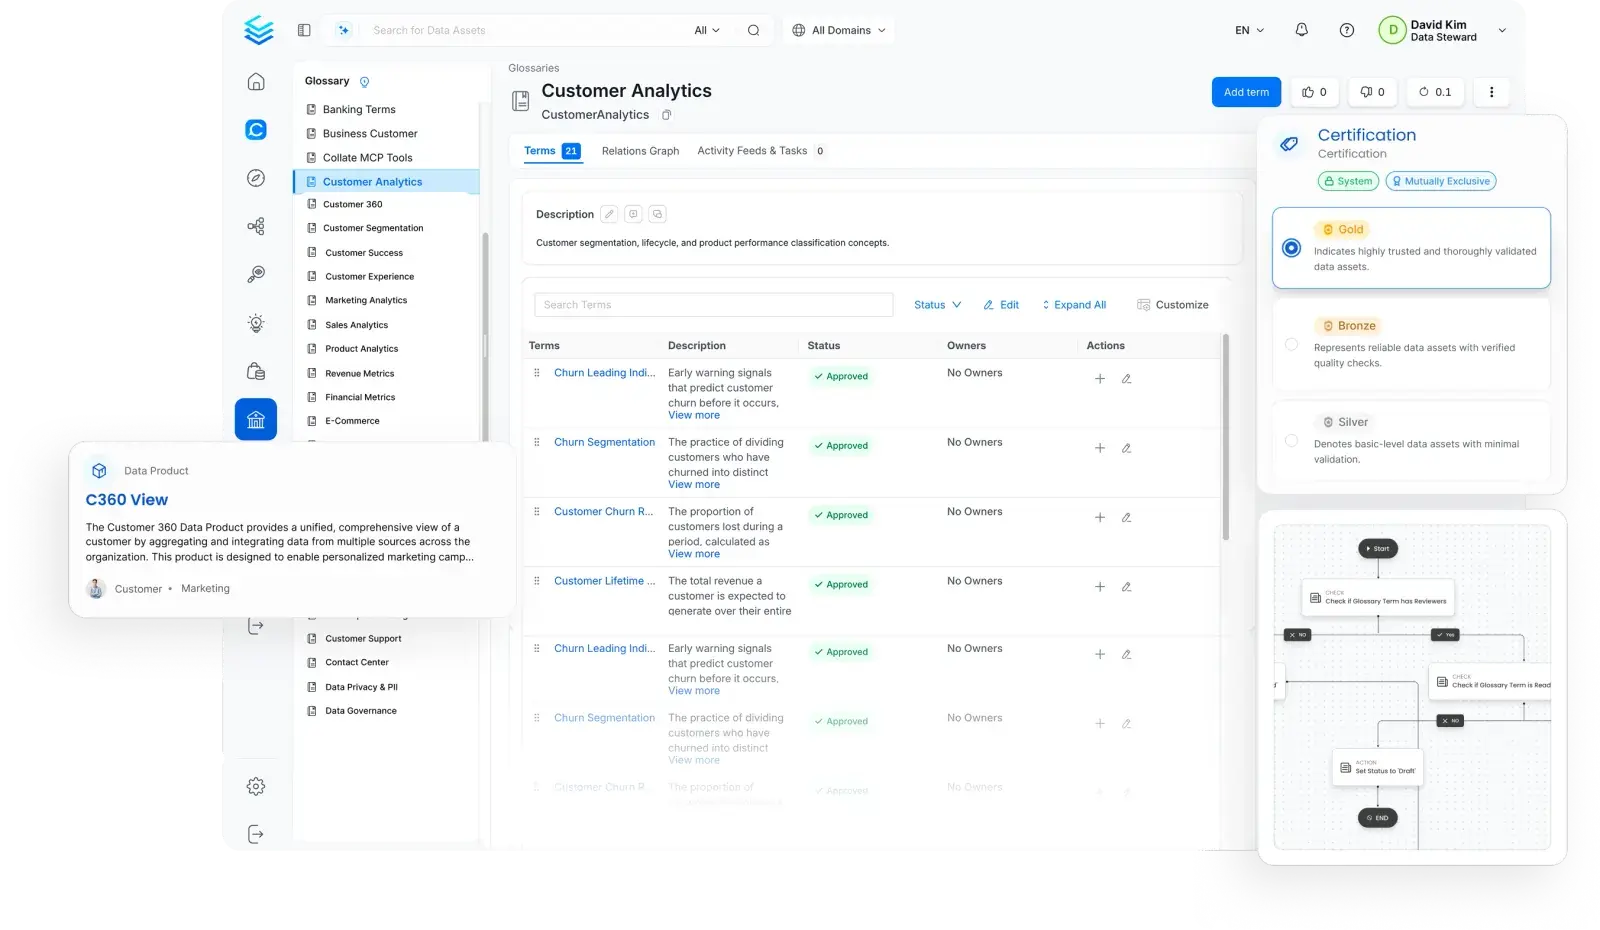This screenshot has height=930, width=1600.
Task: Open the notifications bell
Action: [x=1301, y=30]
